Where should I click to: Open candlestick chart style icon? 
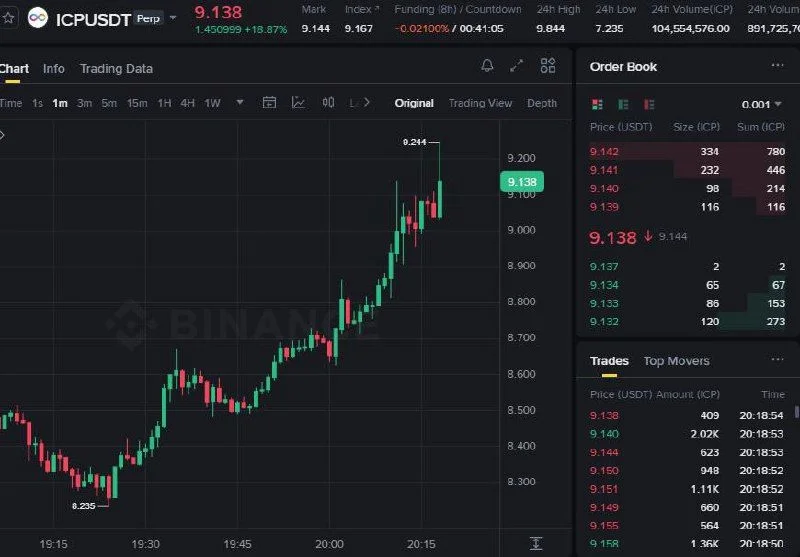pyautogui.click(x=328, y=103)
